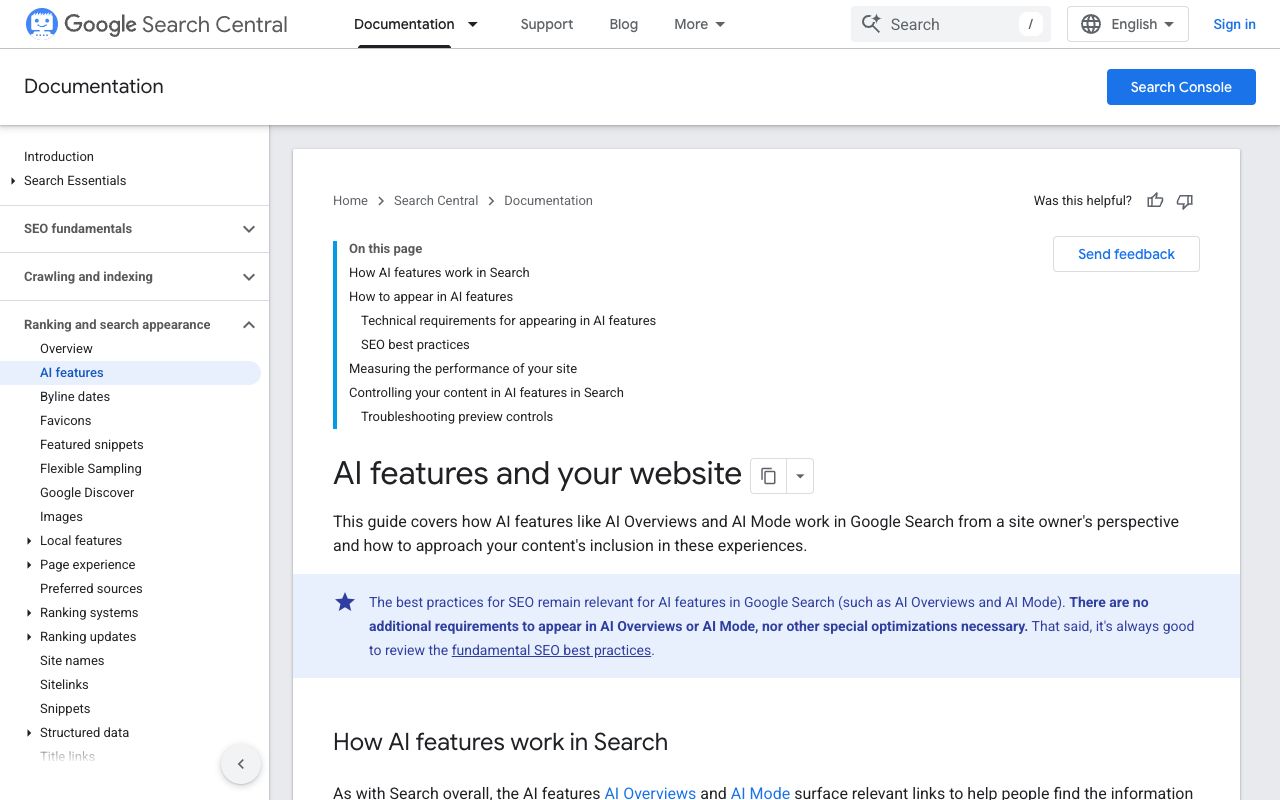Jump to Controlling your content in AI features
The image size is (1280, 800).
[x=486, y=393]
